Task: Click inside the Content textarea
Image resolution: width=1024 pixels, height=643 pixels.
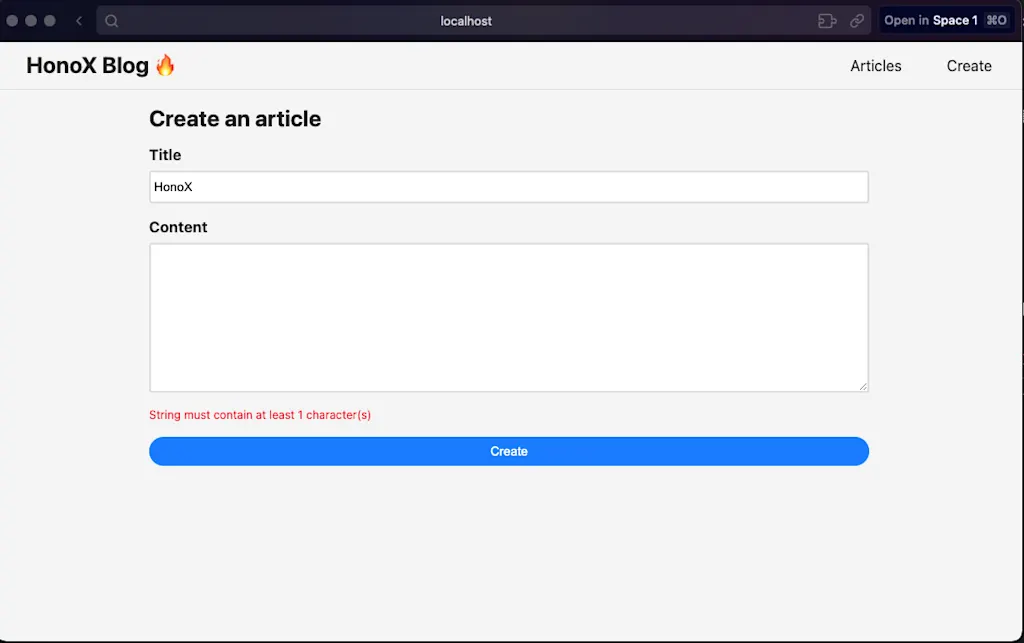Action: [x=509, y=317]
